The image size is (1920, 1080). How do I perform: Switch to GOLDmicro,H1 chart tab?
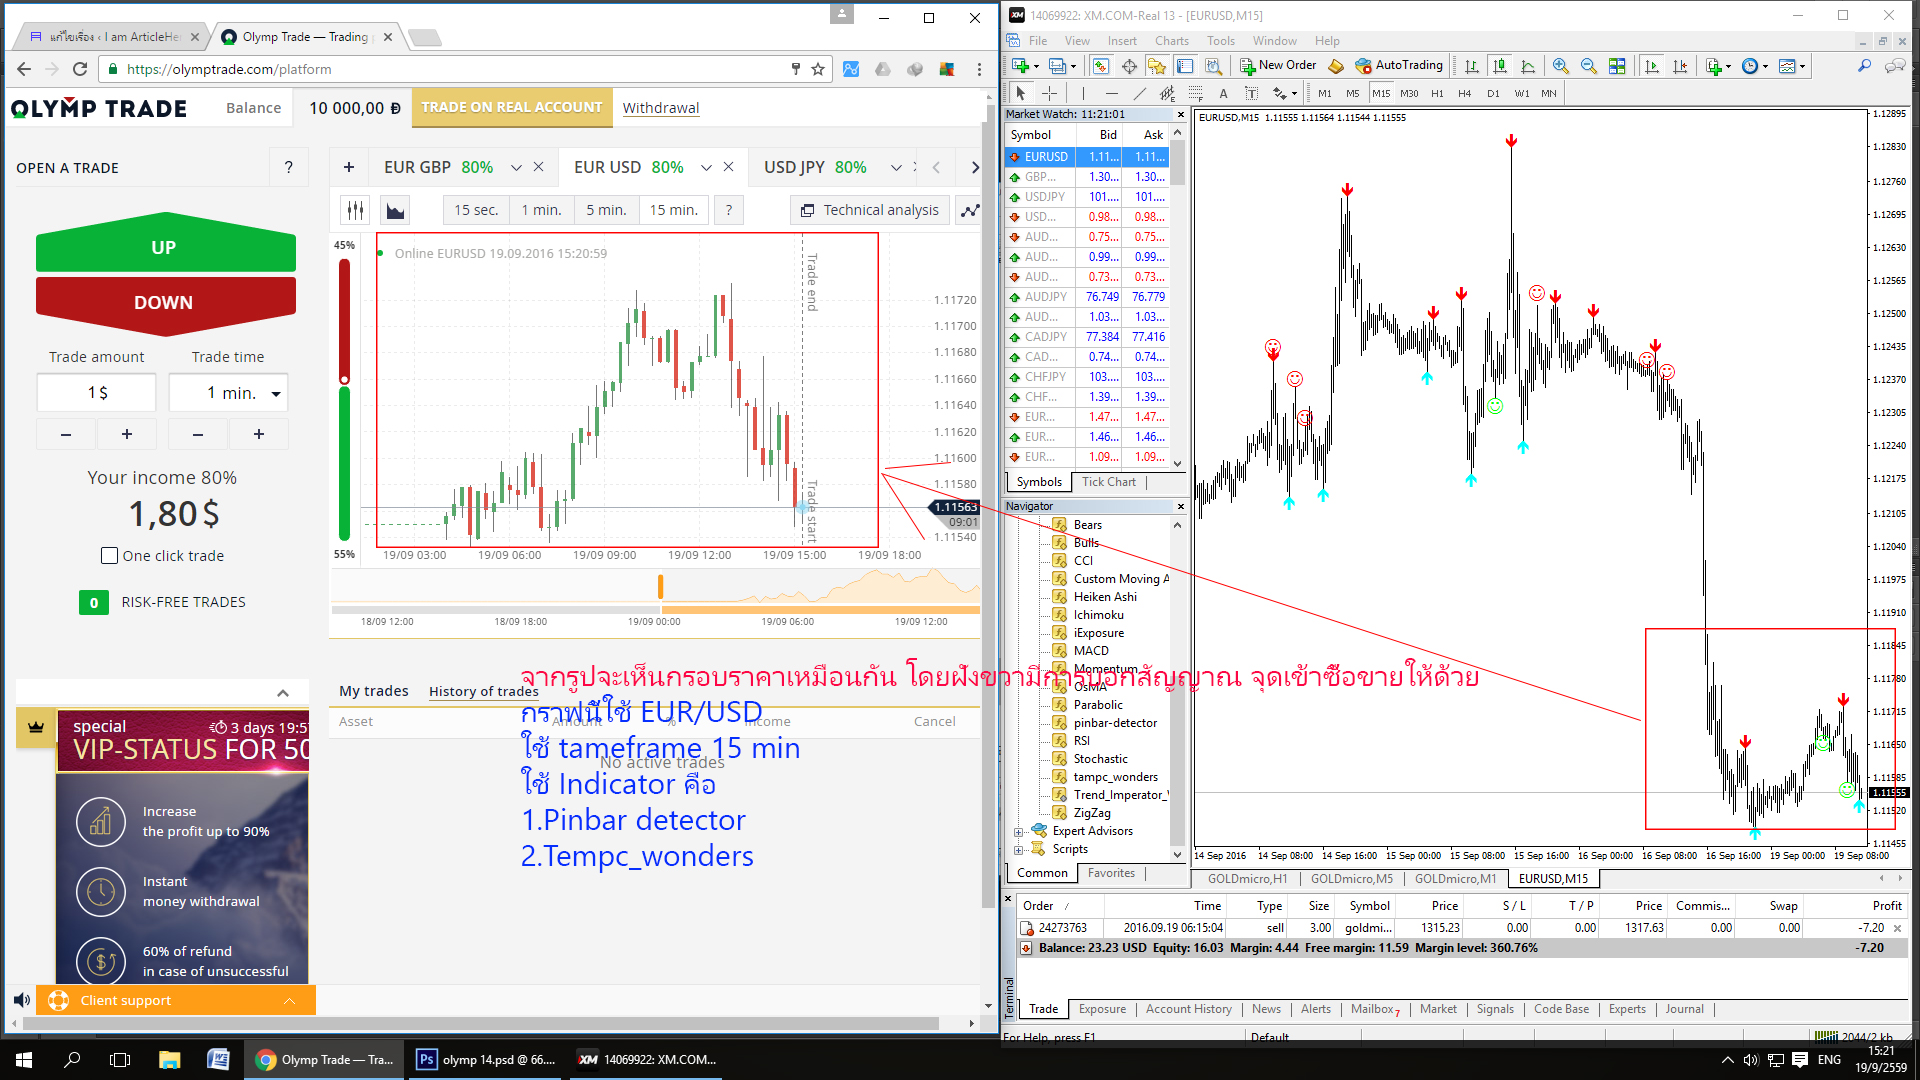pos(1247,879)
